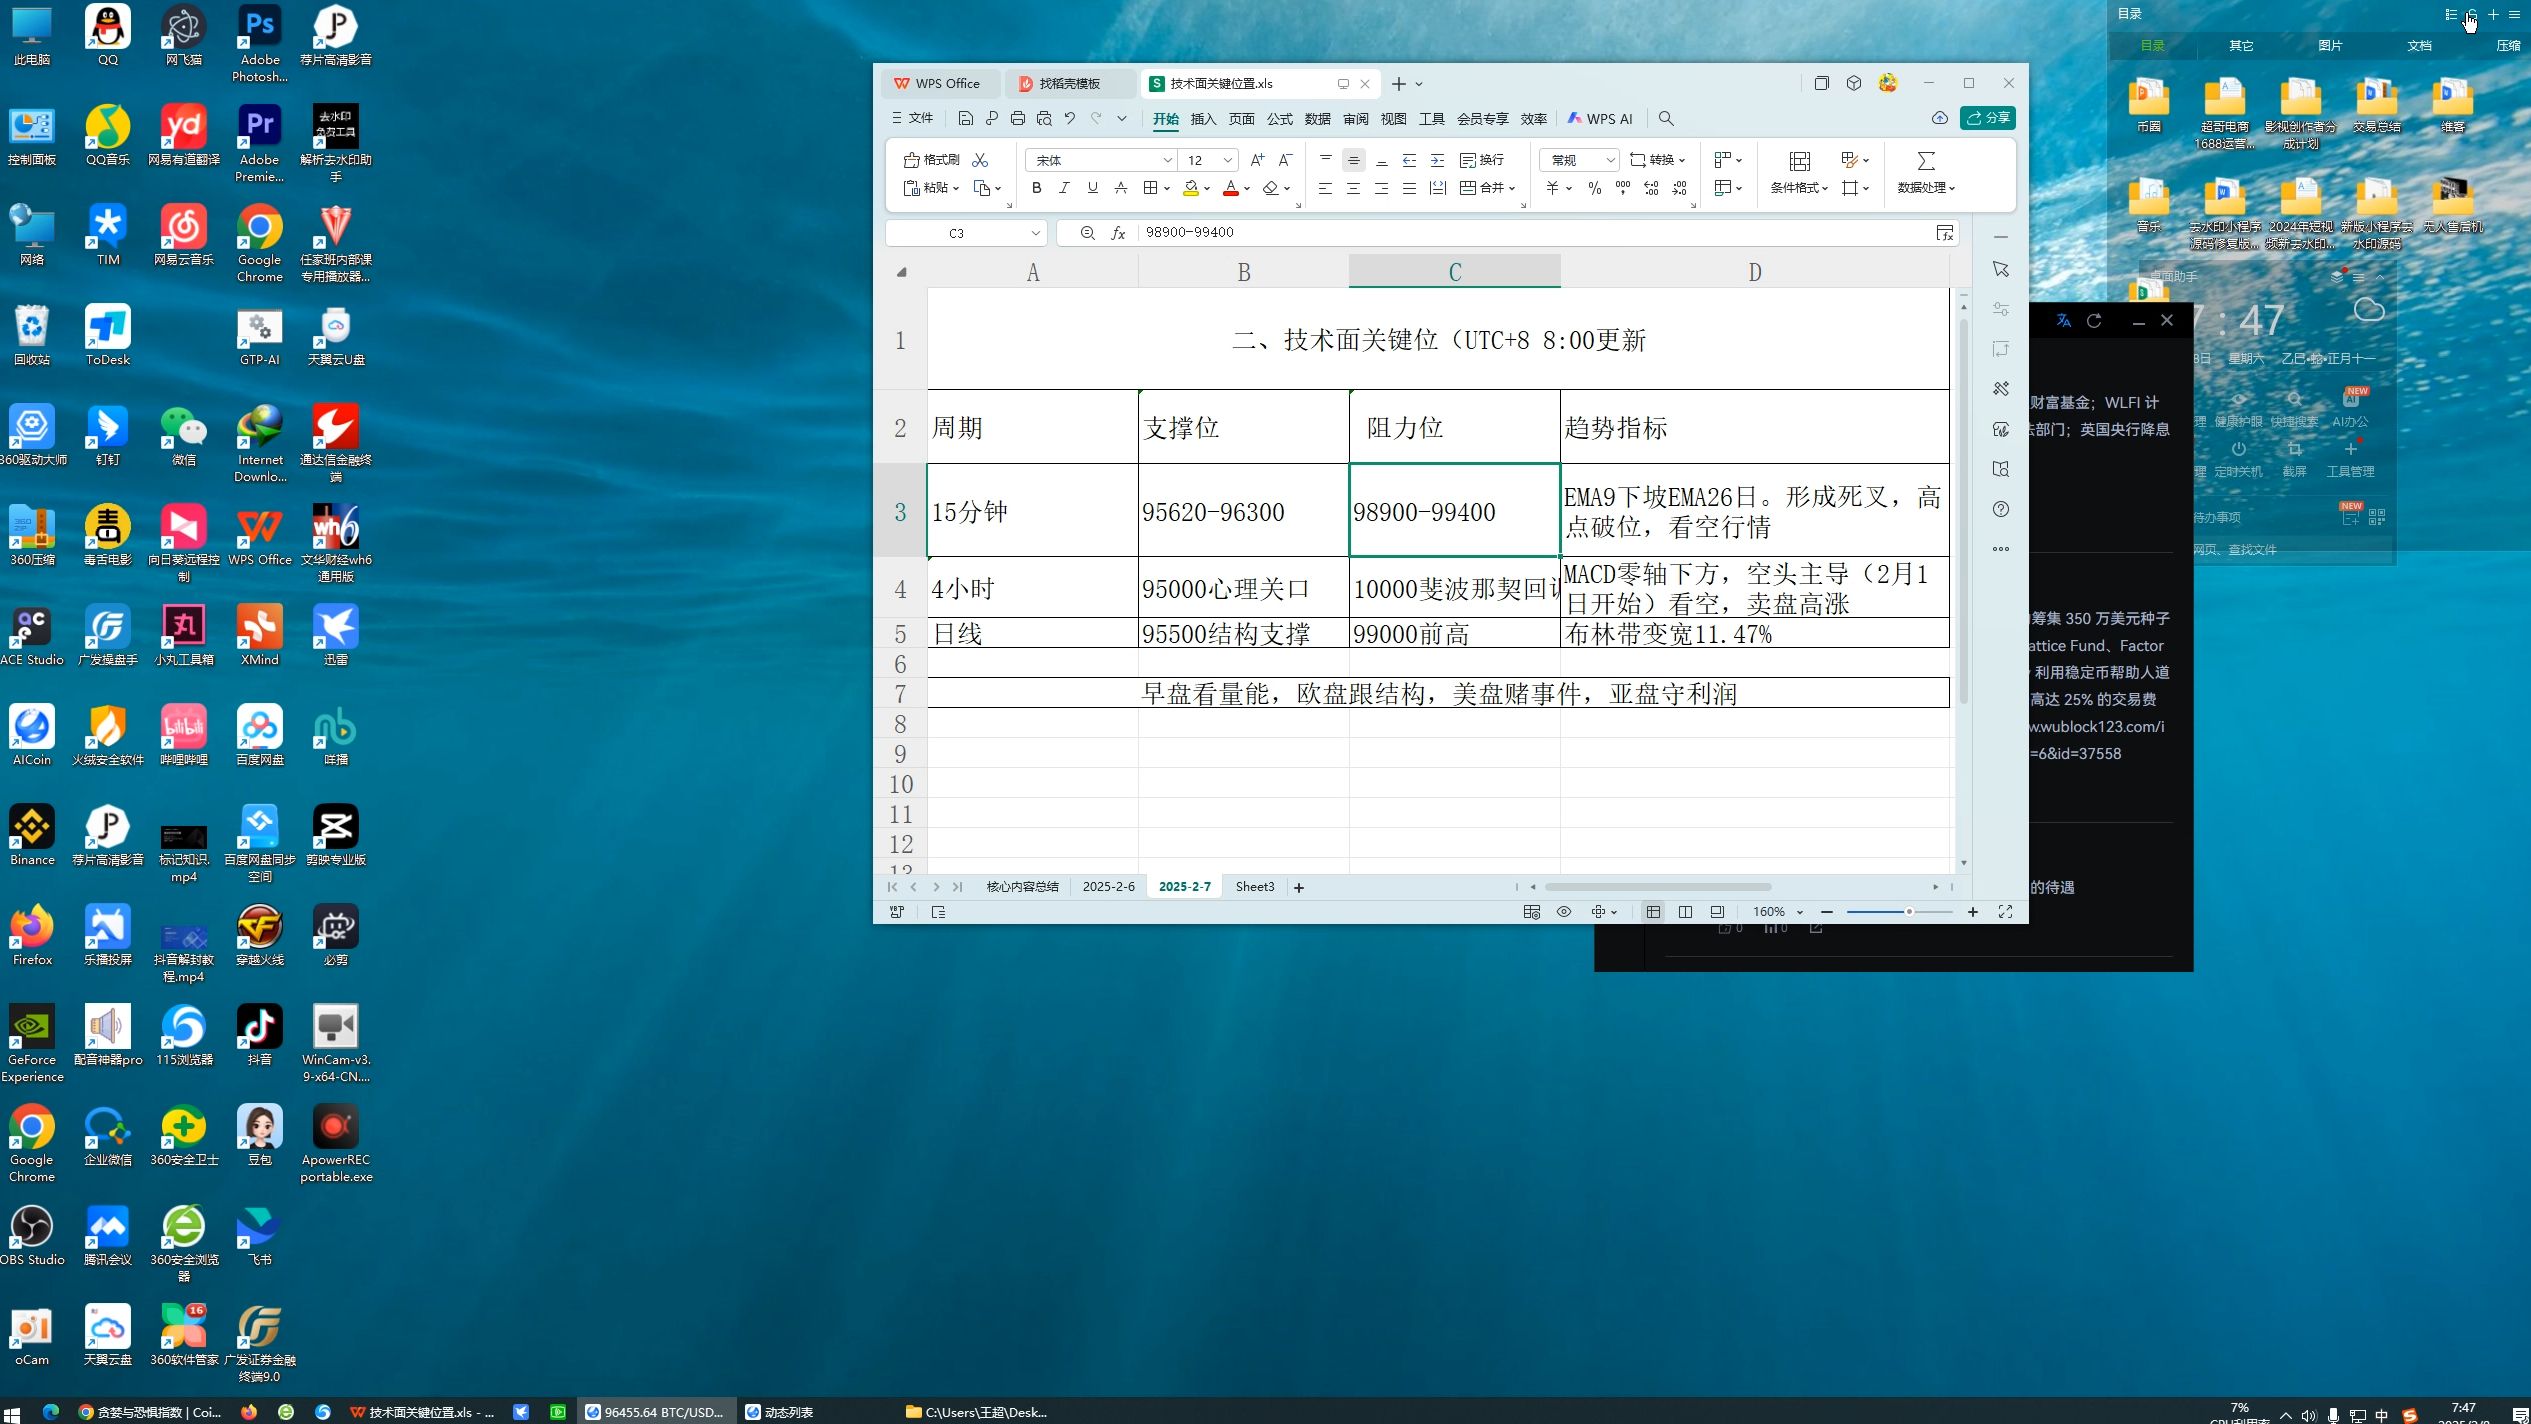This screenshot has width=2531, height=1424.
Task: Click the Sum (数据处理) sigma icon
Action: (x=1926, y=161)
